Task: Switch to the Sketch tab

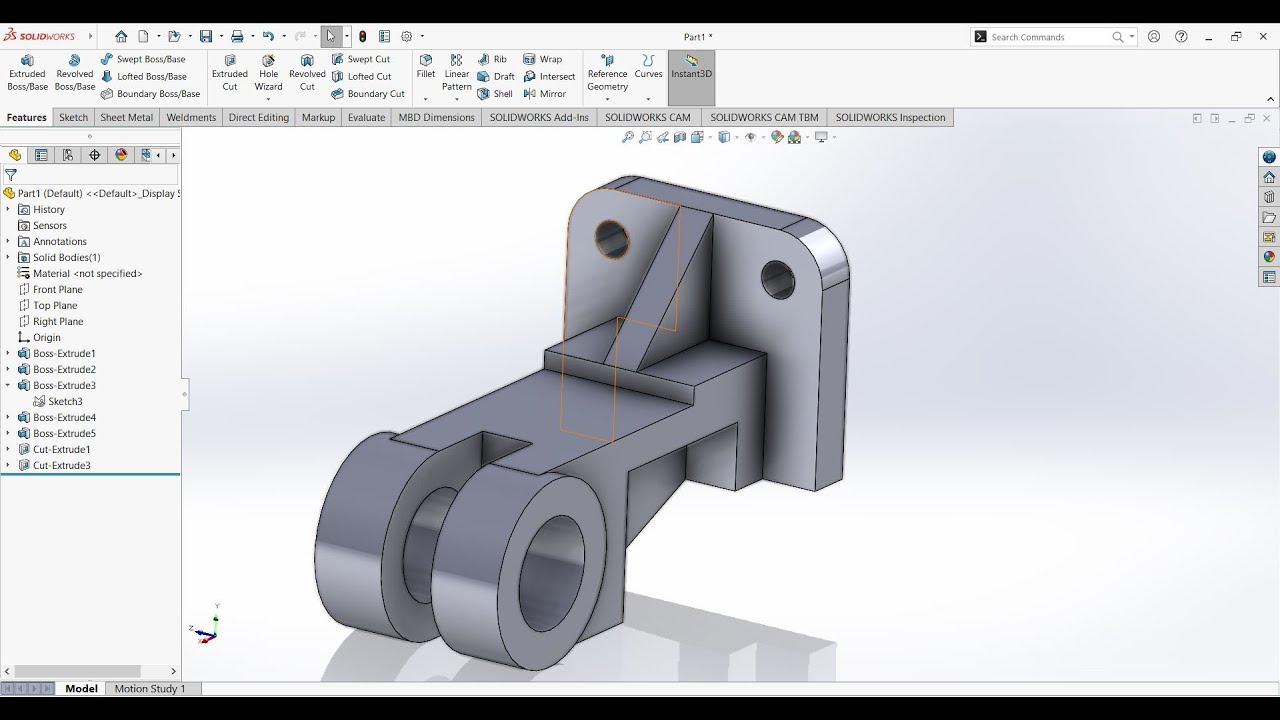Action: (x=73, y=117)
